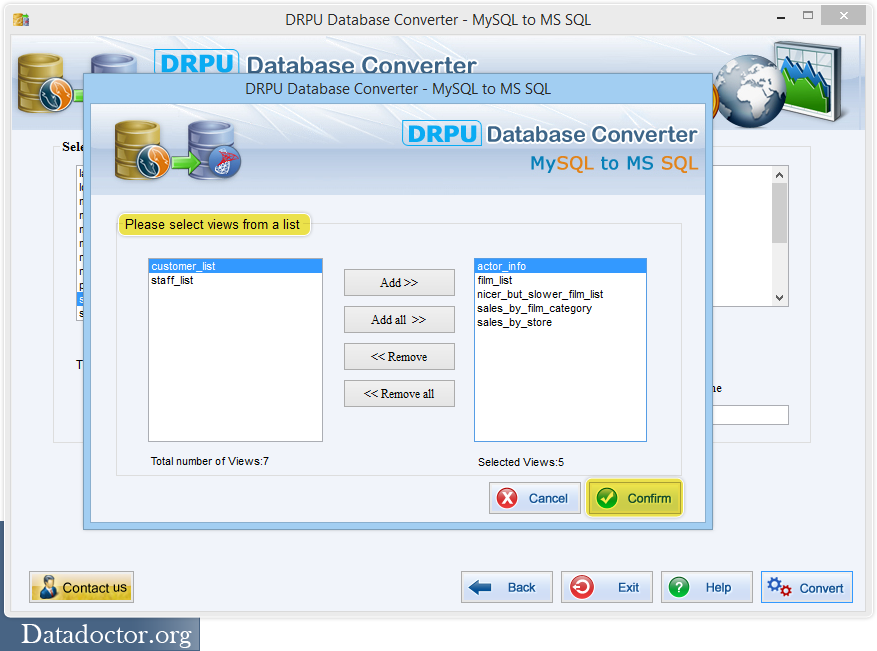Click the MS SQL database icon in dialog header
The height and width of the screenshot is (651, 877).
coord(214,150)
